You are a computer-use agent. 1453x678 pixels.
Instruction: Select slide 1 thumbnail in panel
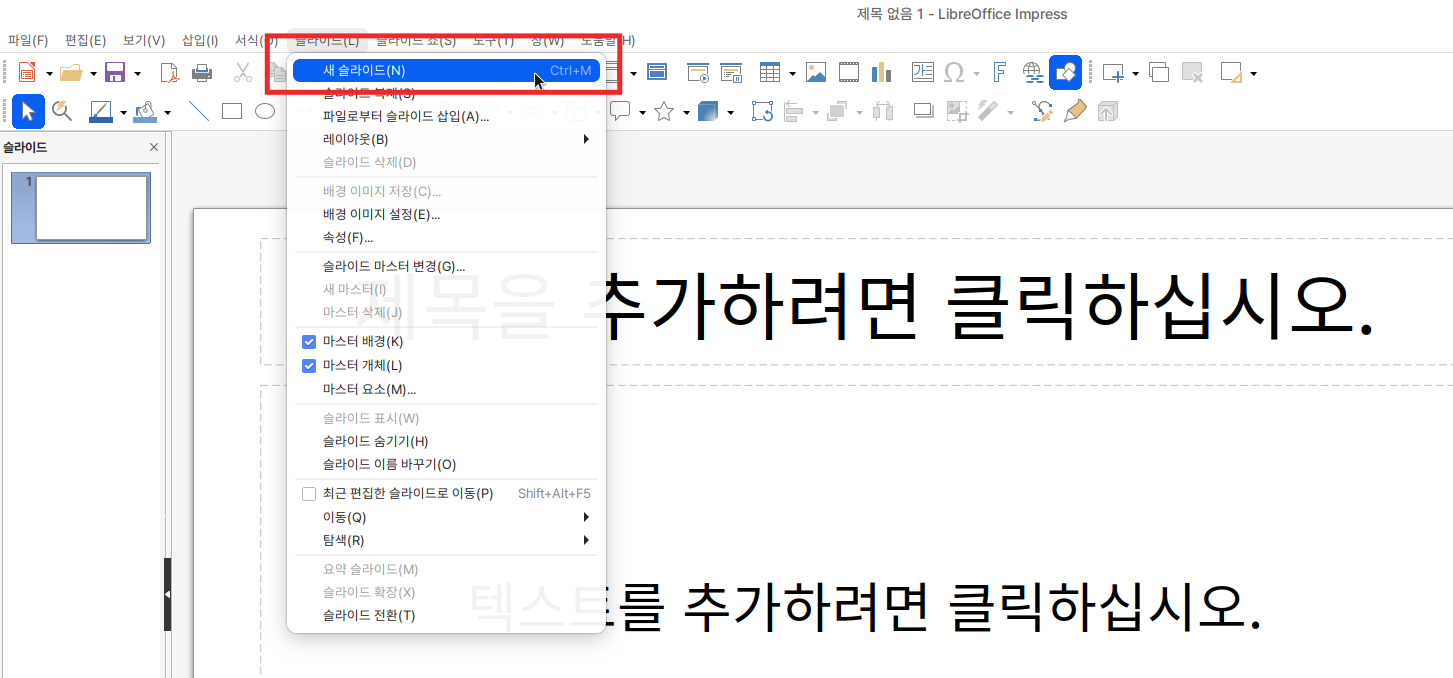point(91,208)
